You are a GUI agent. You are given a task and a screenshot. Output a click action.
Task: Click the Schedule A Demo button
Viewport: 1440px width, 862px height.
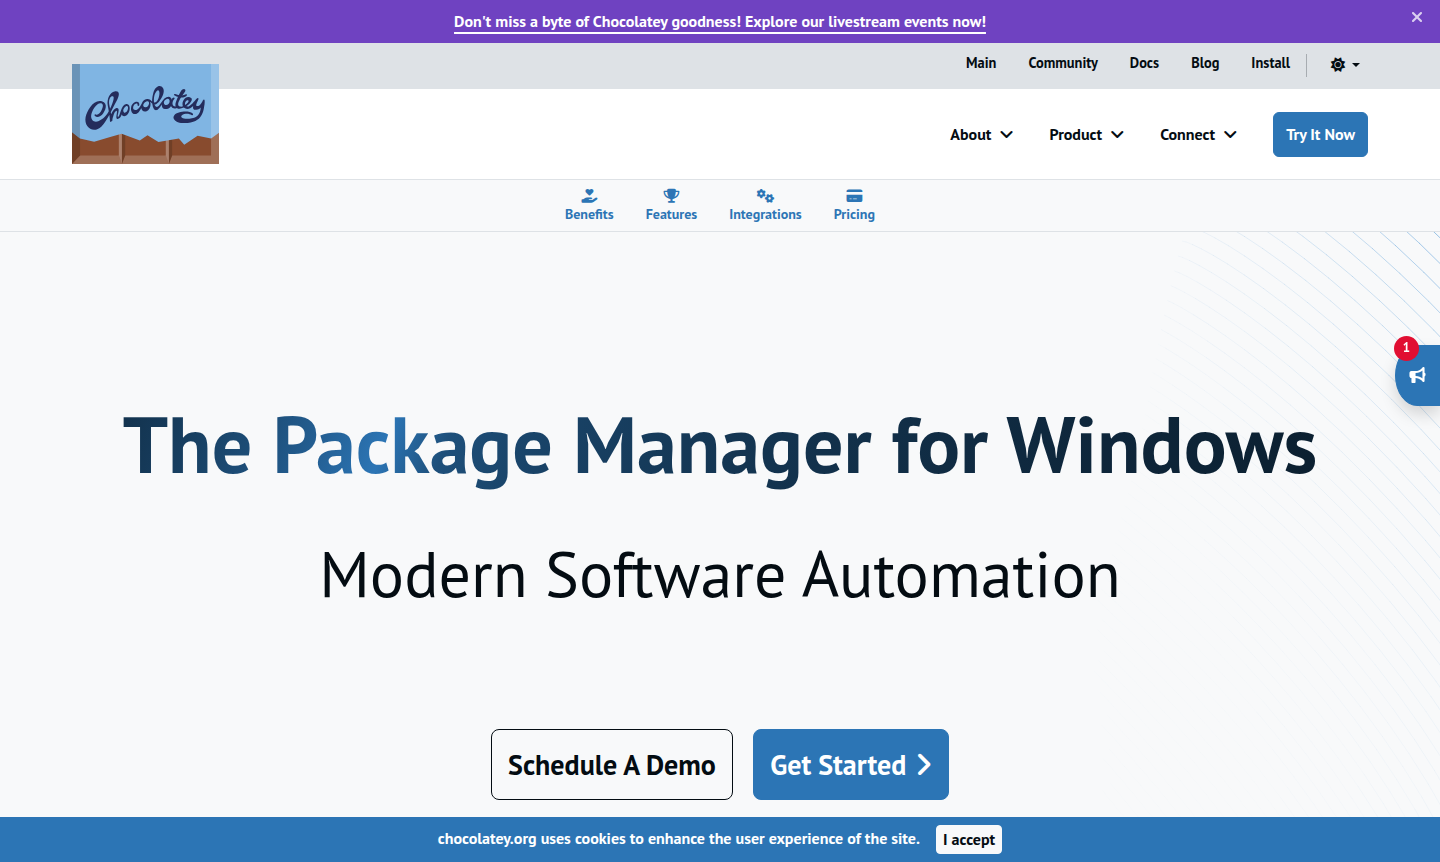point(612,765)
